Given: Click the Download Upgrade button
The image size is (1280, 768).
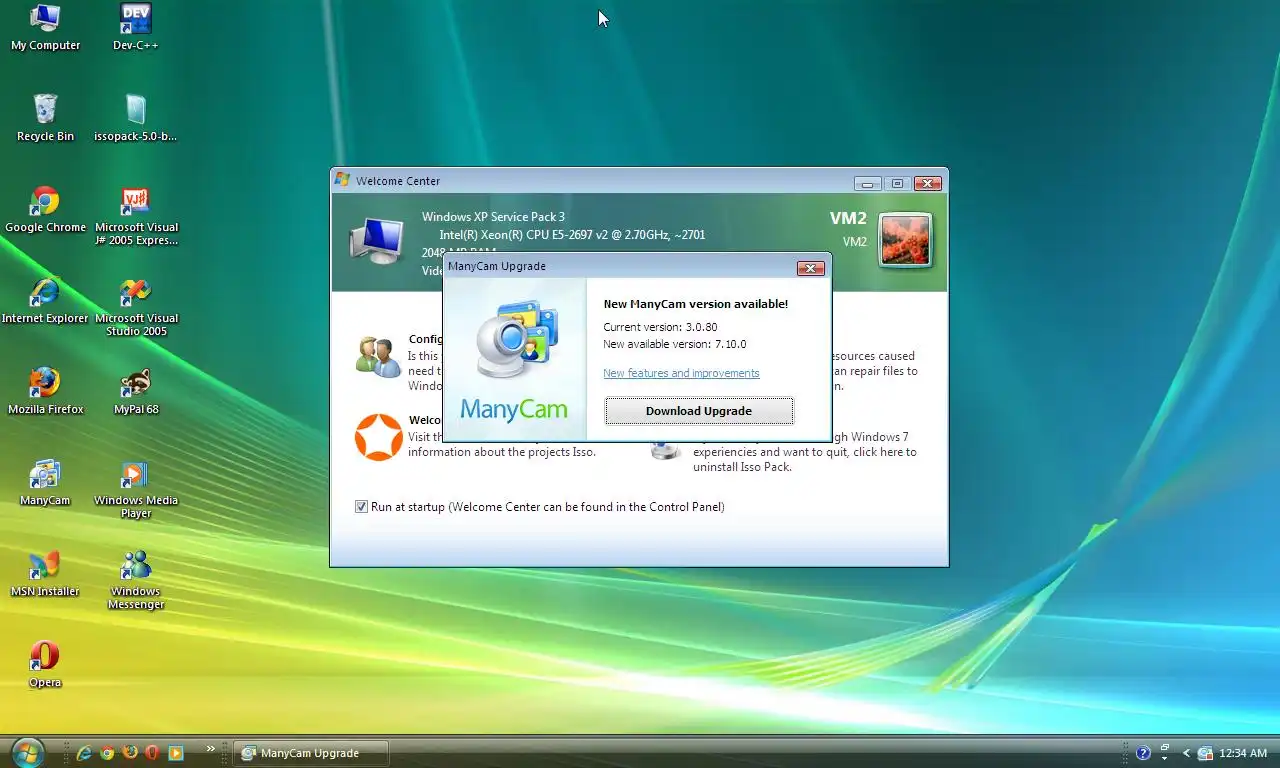Looking at the screenshot, I should click(x=699, y=411).
